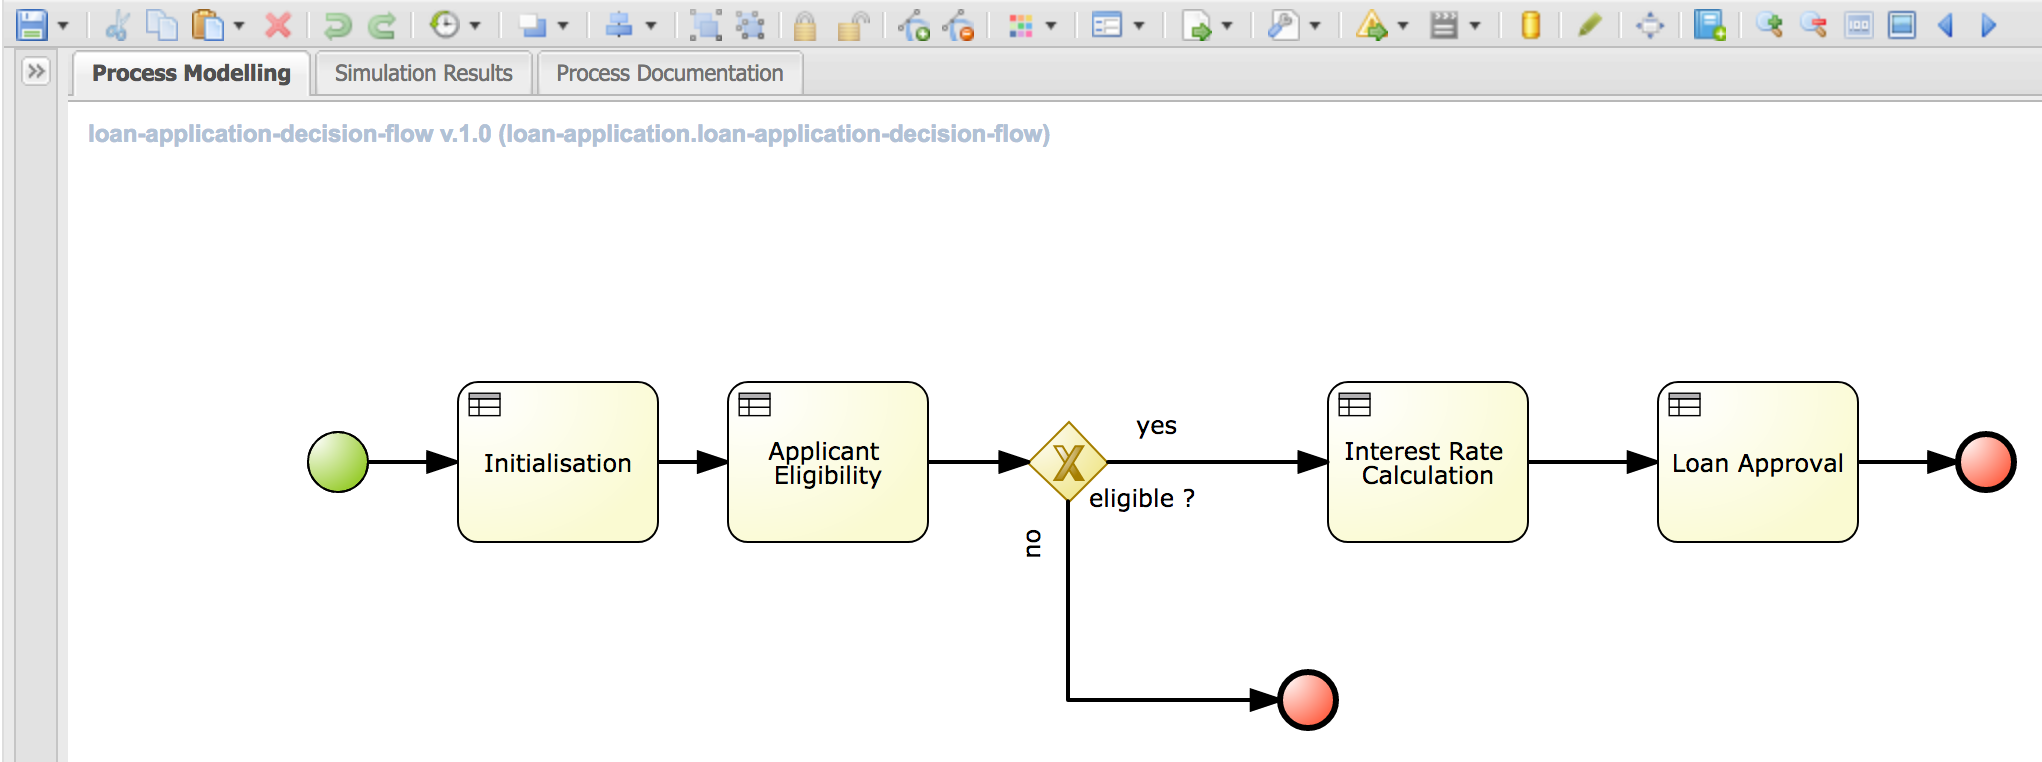Click the remove docker point icon
This screenshot has width=2042, height=762.
(x=958, y=26)
